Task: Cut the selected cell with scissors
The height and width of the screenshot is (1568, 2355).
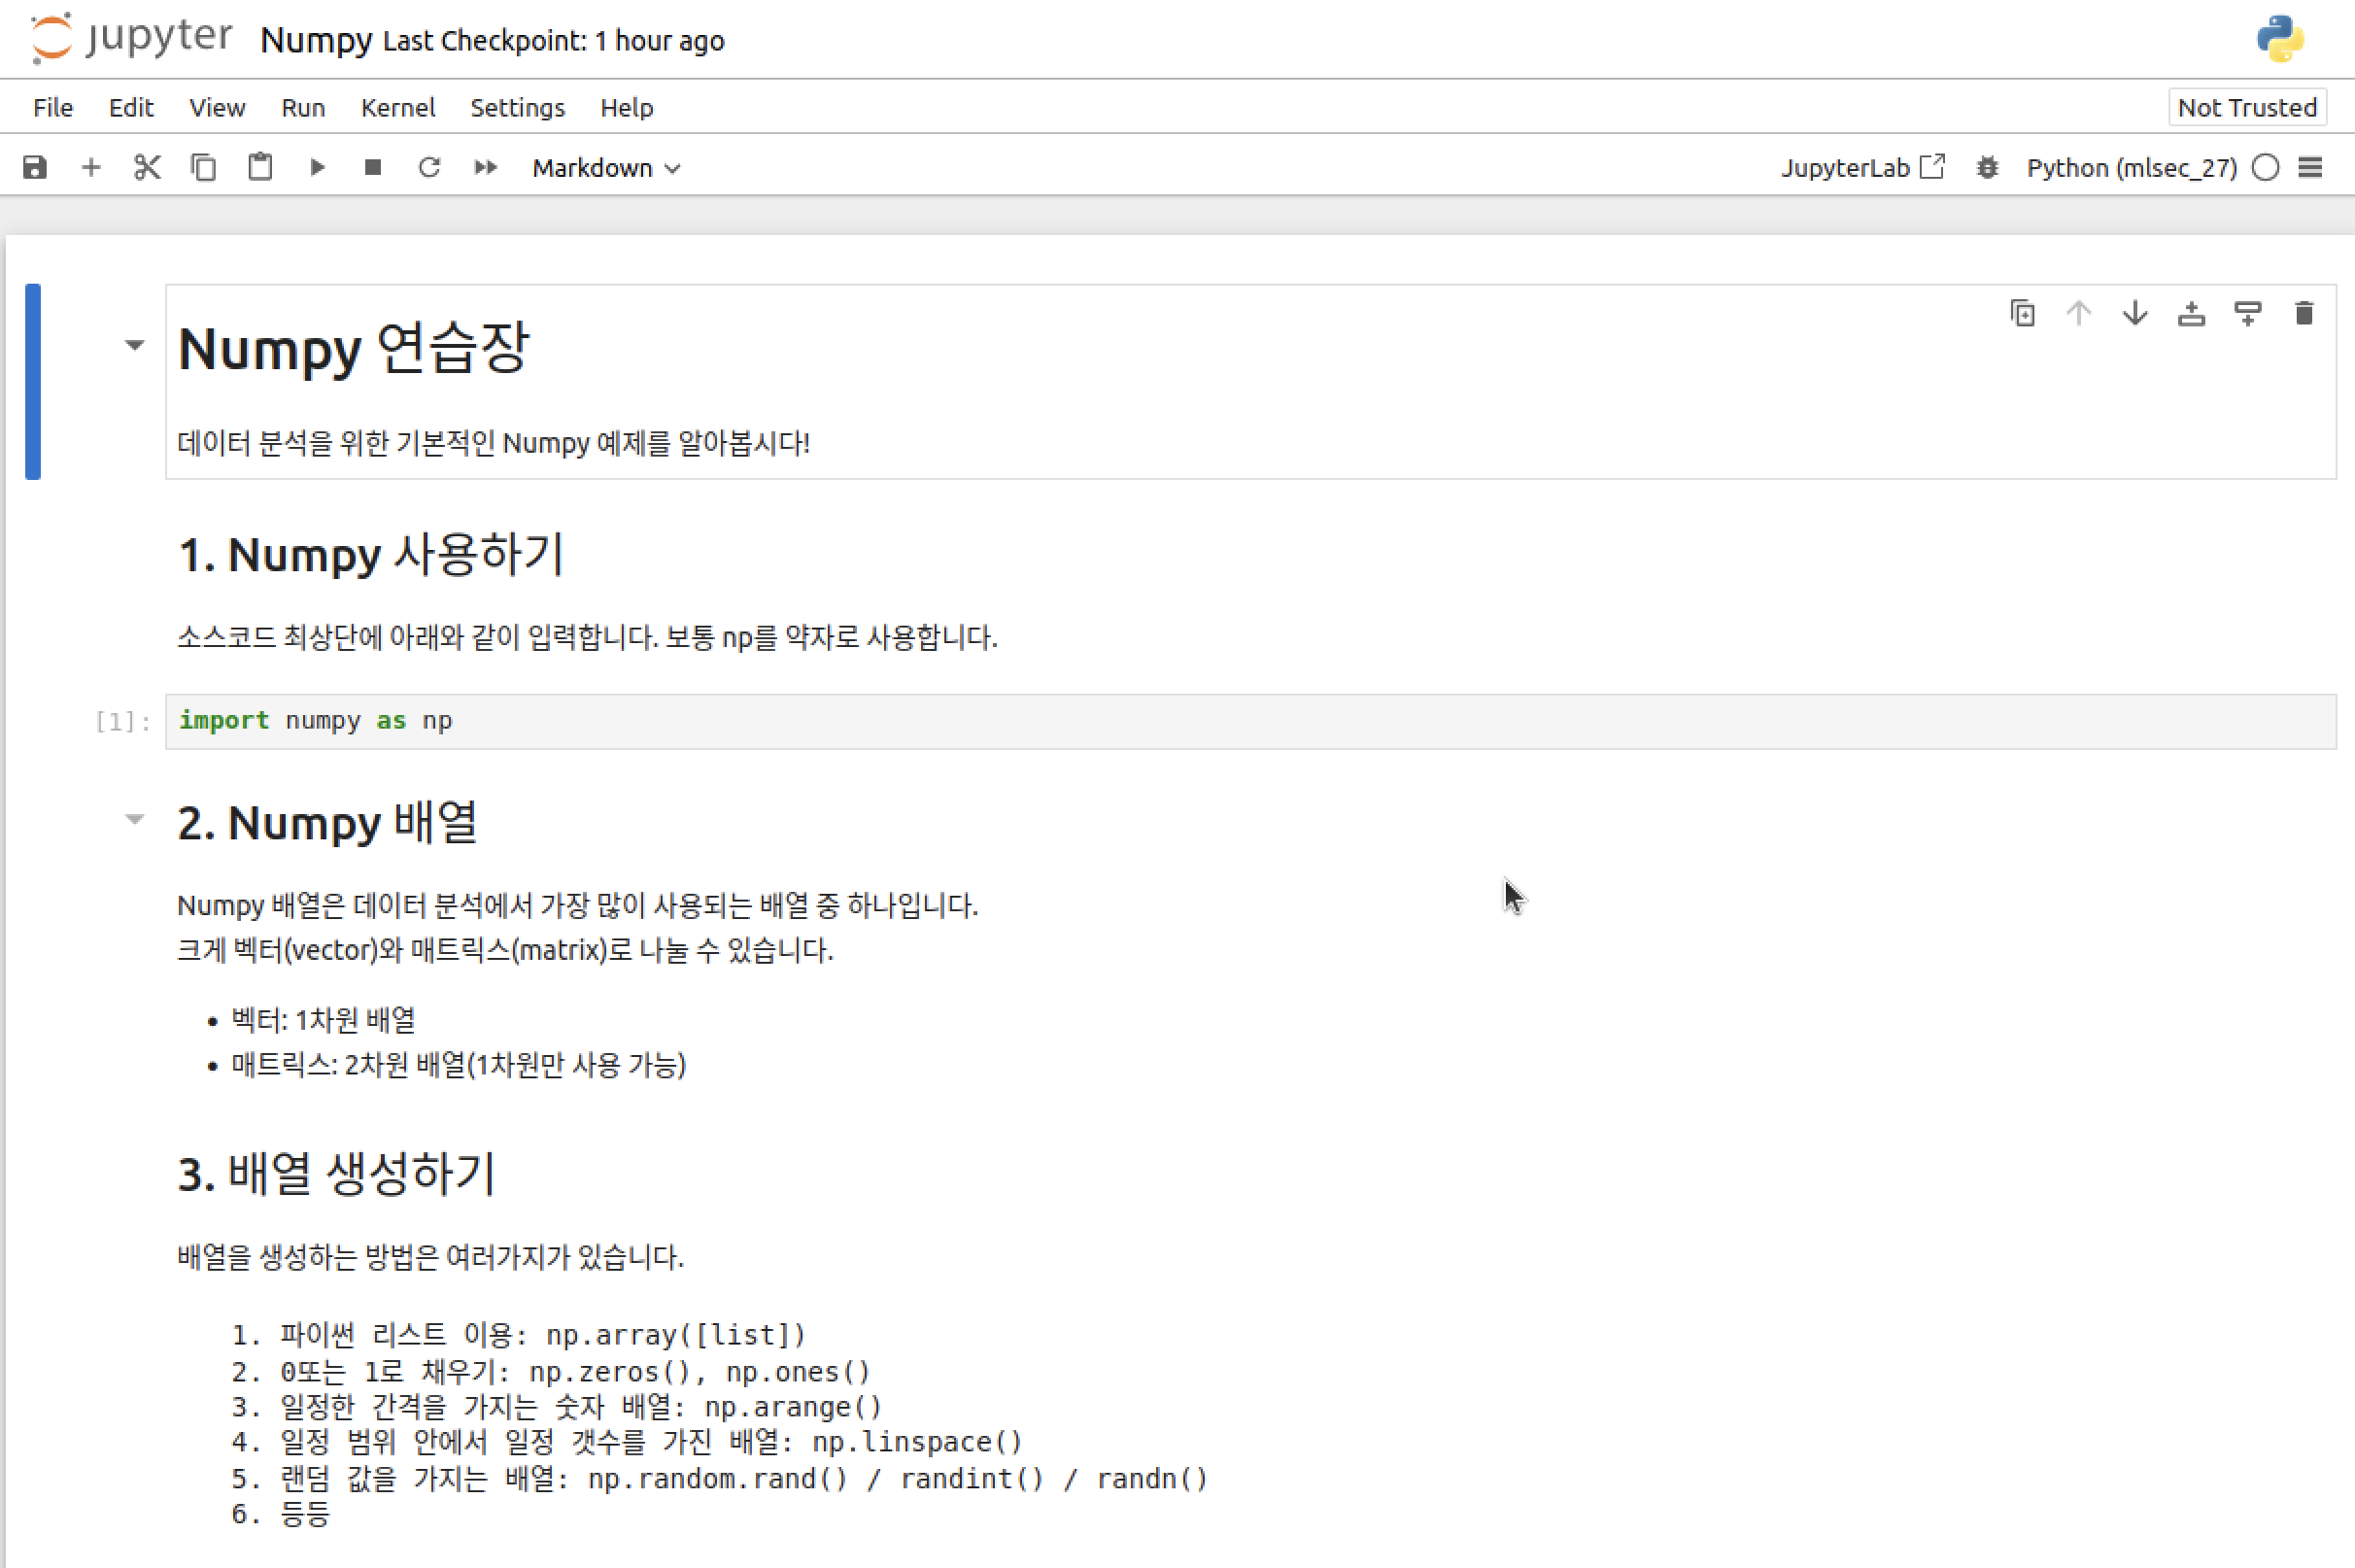Action: [147, 167]
